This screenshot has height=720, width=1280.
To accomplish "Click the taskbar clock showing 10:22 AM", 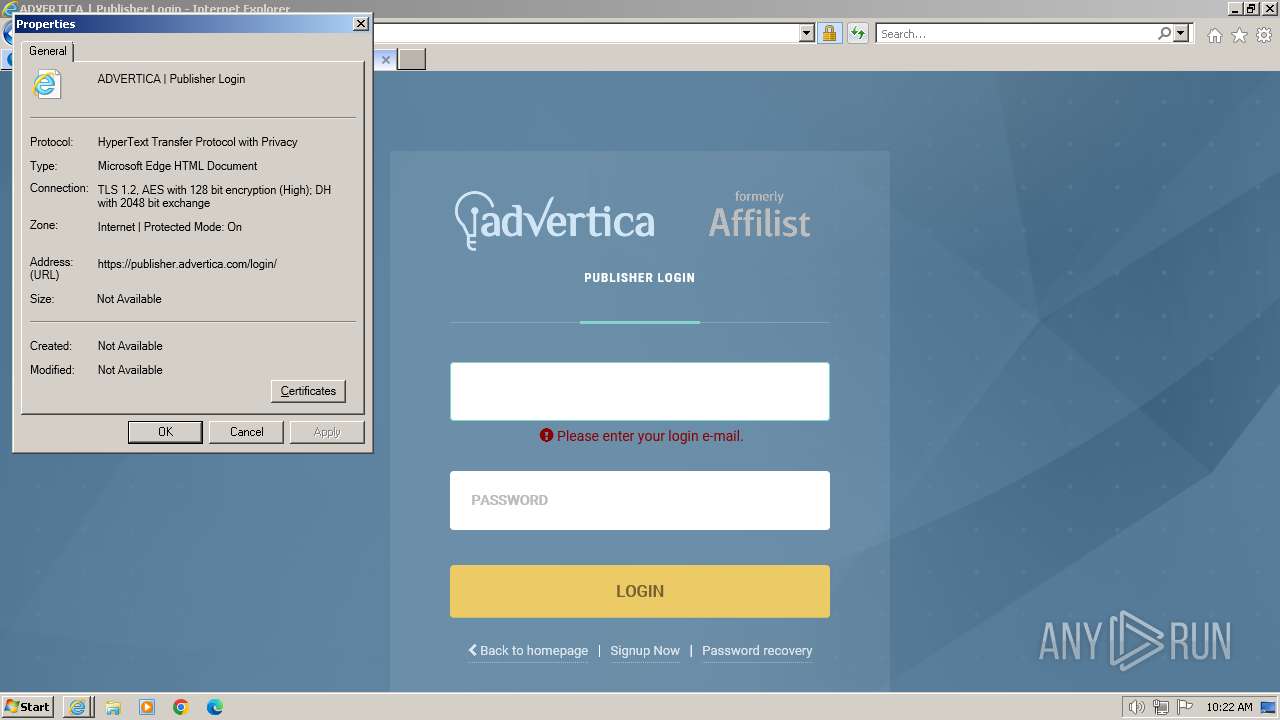I will tap(1229, 707).
